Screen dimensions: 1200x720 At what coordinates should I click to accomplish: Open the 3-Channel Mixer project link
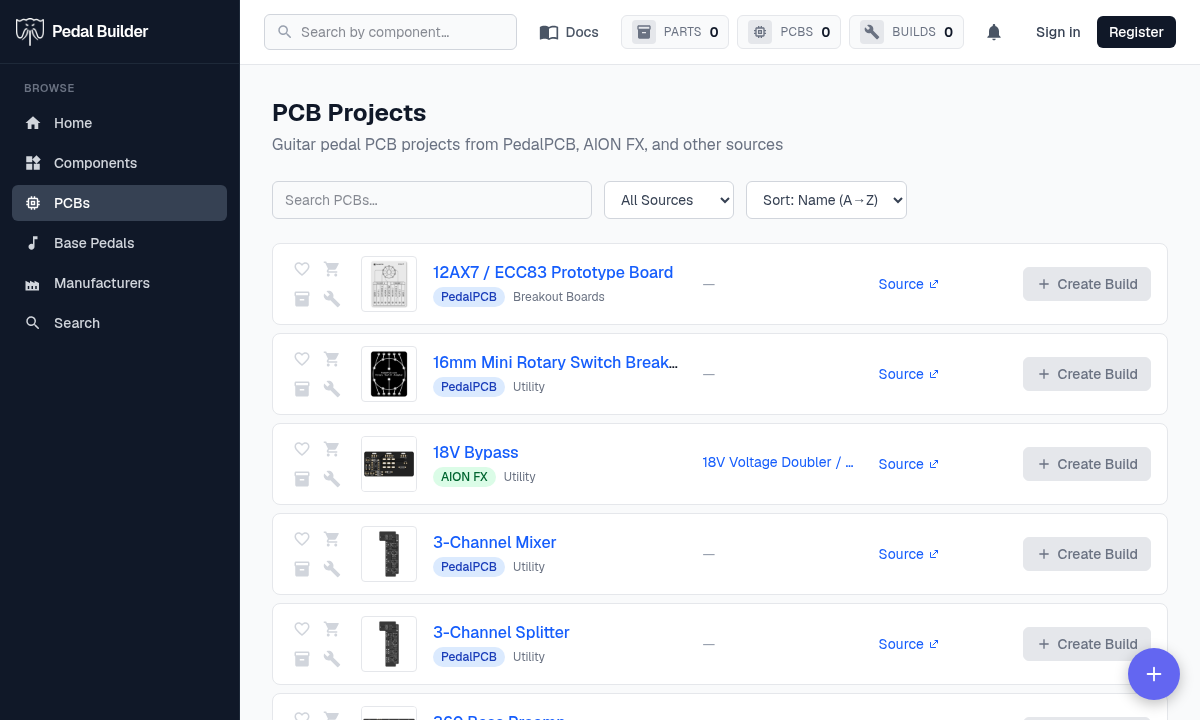click(x=494, y=542)
